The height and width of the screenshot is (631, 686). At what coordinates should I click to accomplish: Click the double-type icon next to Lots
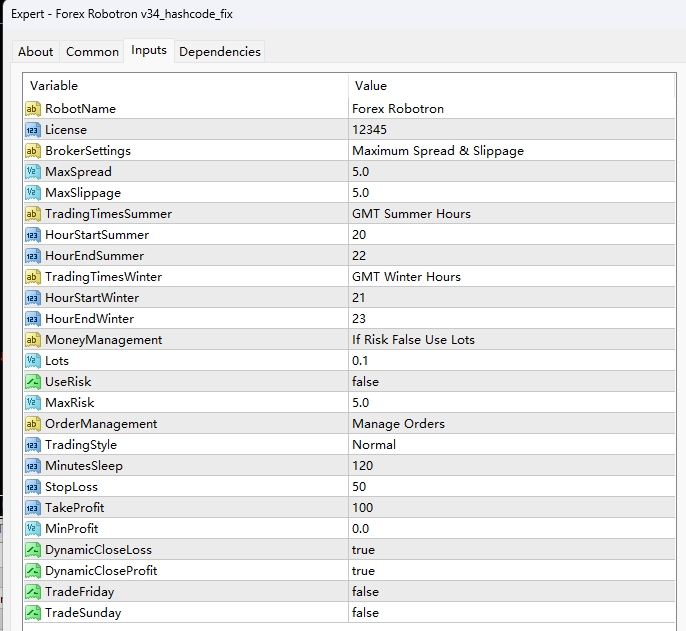pyautogui.click(x=32, y=360)
